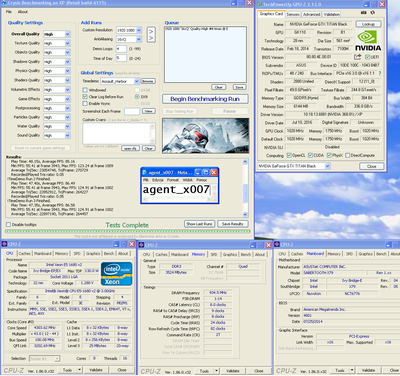Open the Edycja menu in Notepad
400x376 pixels.
[158, 180]
